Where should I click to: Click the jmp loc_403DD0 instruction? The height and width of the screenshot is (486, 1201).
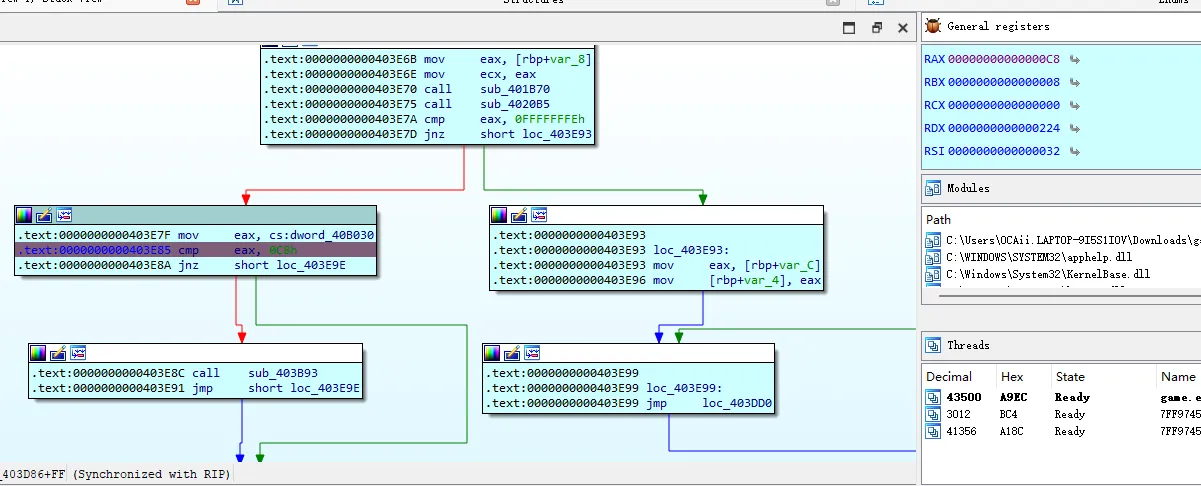(709, 403)
